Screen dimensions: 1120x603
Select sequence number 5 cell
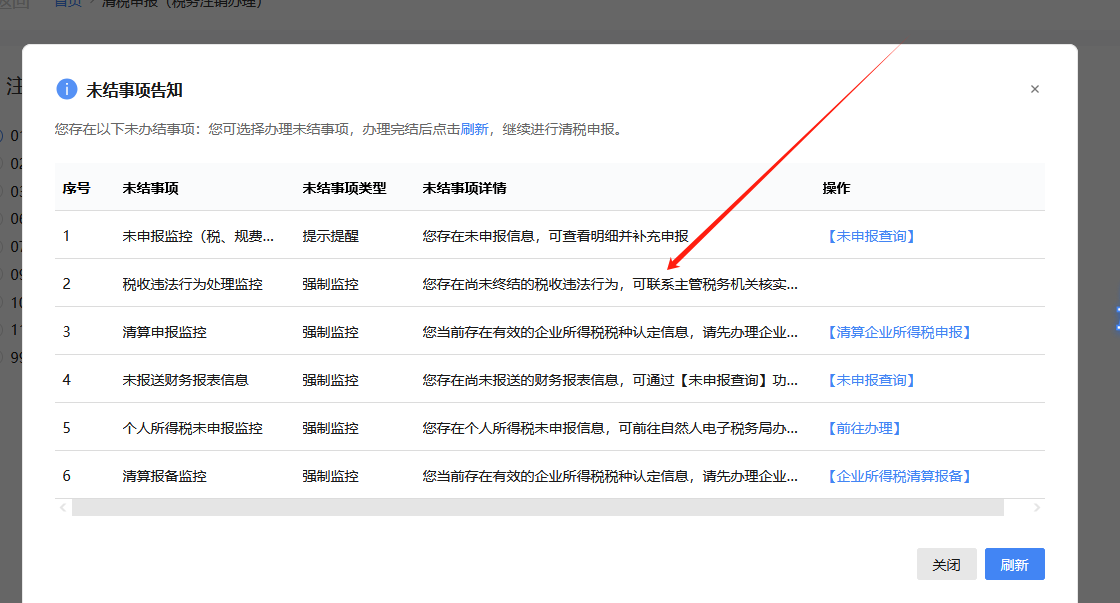(66, 428)
